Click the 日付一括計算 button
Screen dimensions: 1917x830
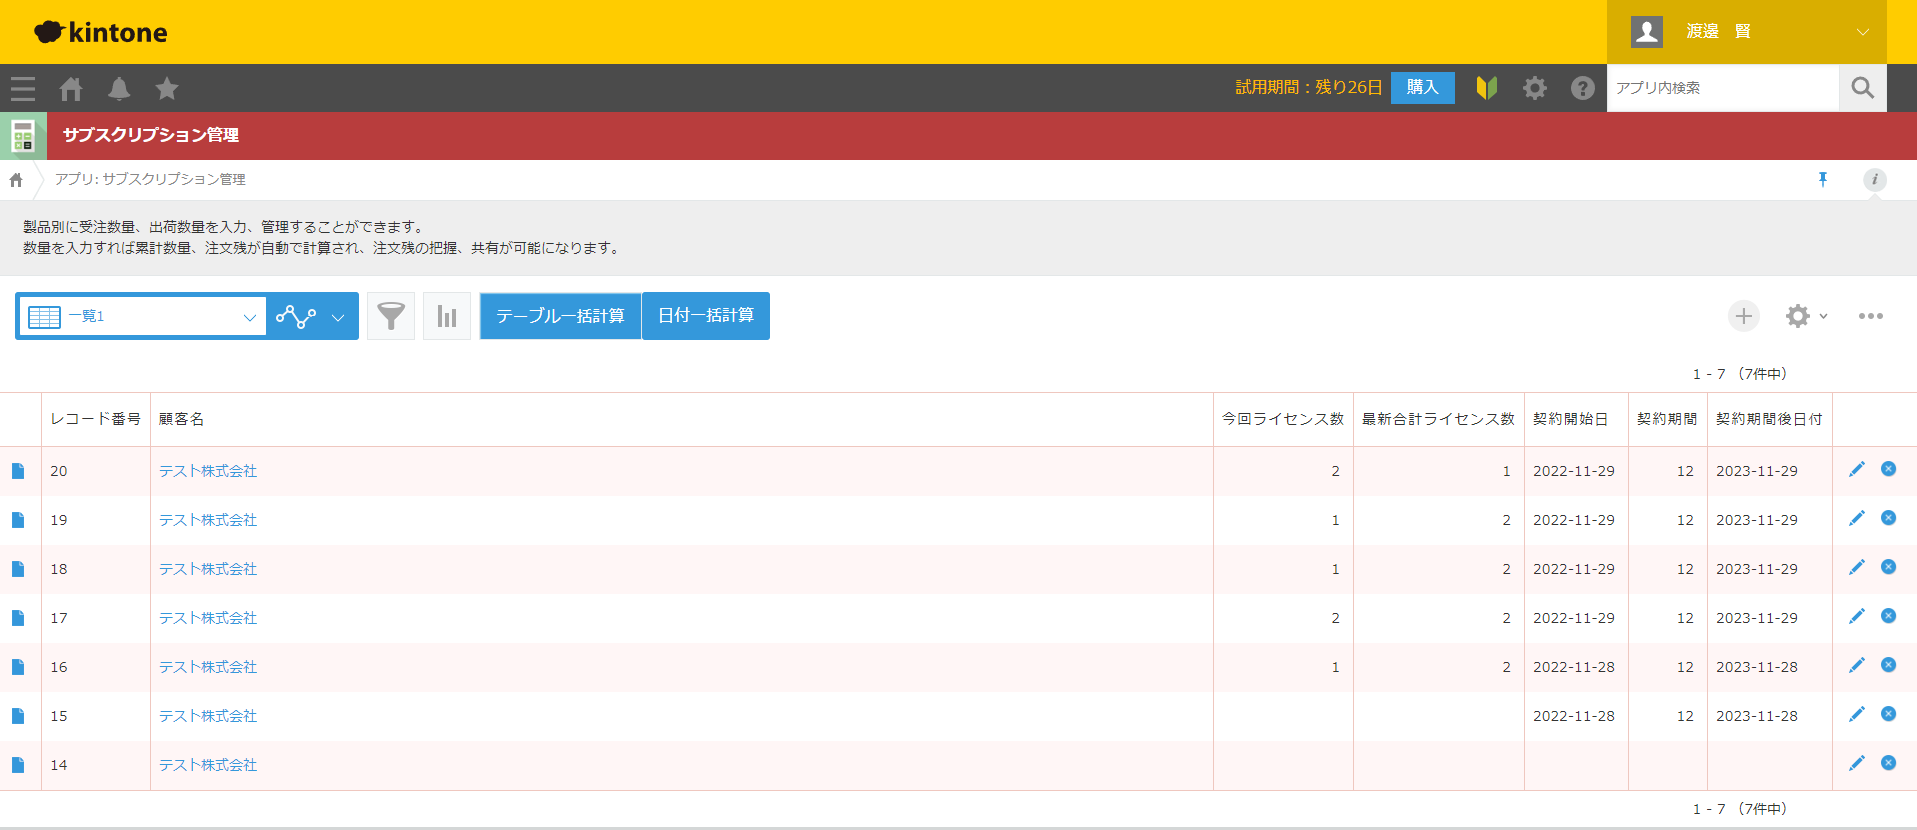point(706,316)
